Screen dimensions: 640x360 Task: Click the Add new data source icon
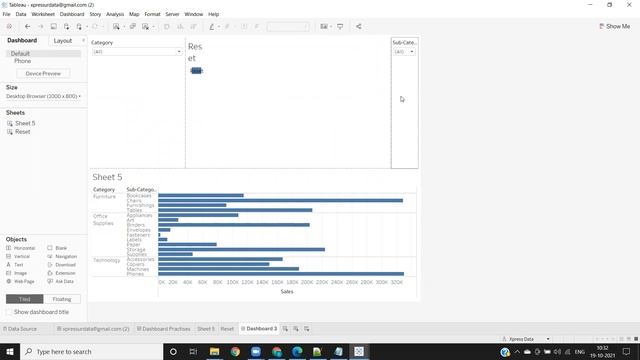pos(66,27)
